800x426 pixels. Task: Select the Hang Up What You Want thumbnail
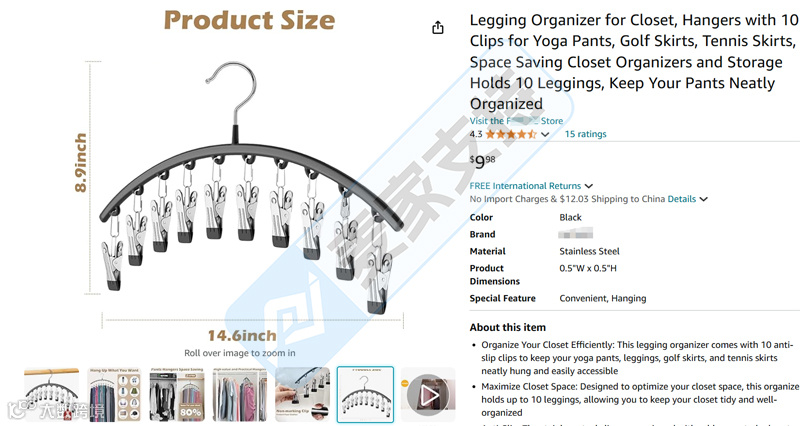tap(114, 394)
